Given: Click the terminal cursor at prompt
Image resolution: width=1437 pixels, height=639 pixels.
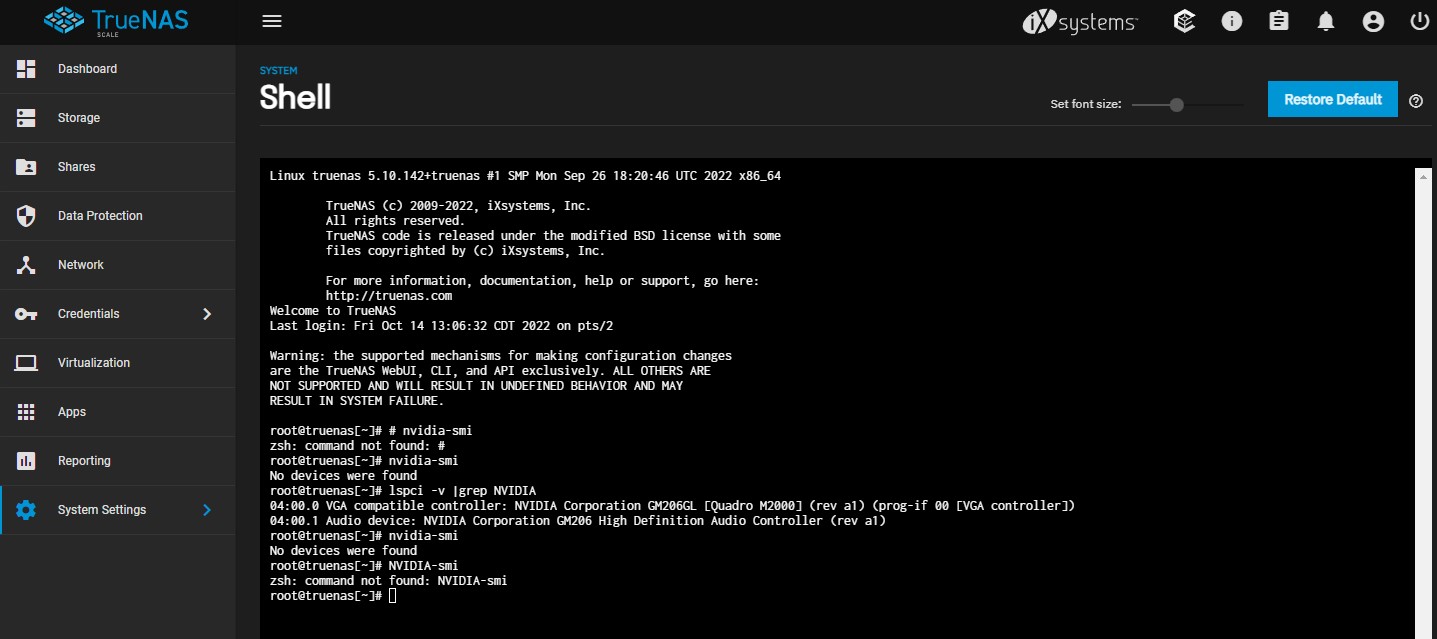Looking at the screenshot, I should (x=392, y=596).
